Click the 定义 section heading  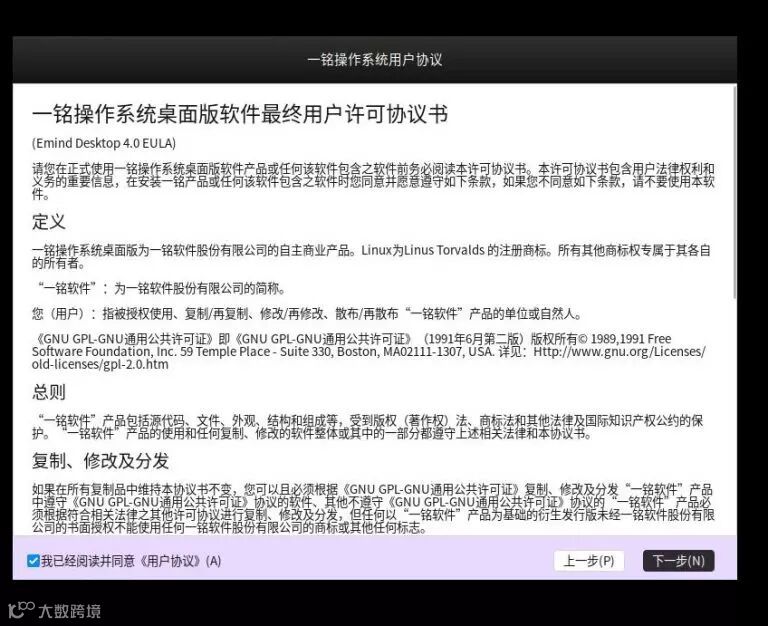coord(48,222)
